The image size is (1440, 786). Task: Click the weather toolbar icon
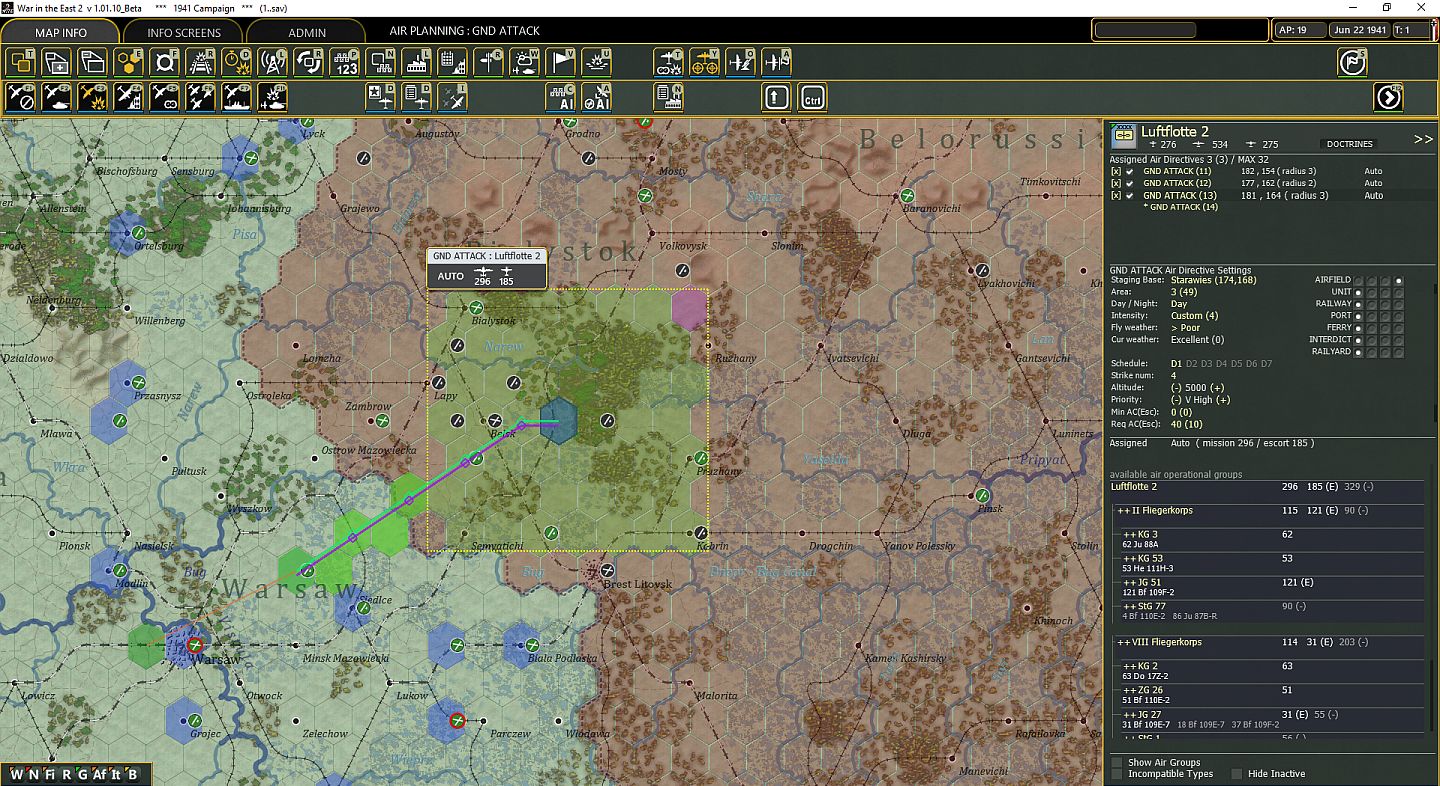525,62
